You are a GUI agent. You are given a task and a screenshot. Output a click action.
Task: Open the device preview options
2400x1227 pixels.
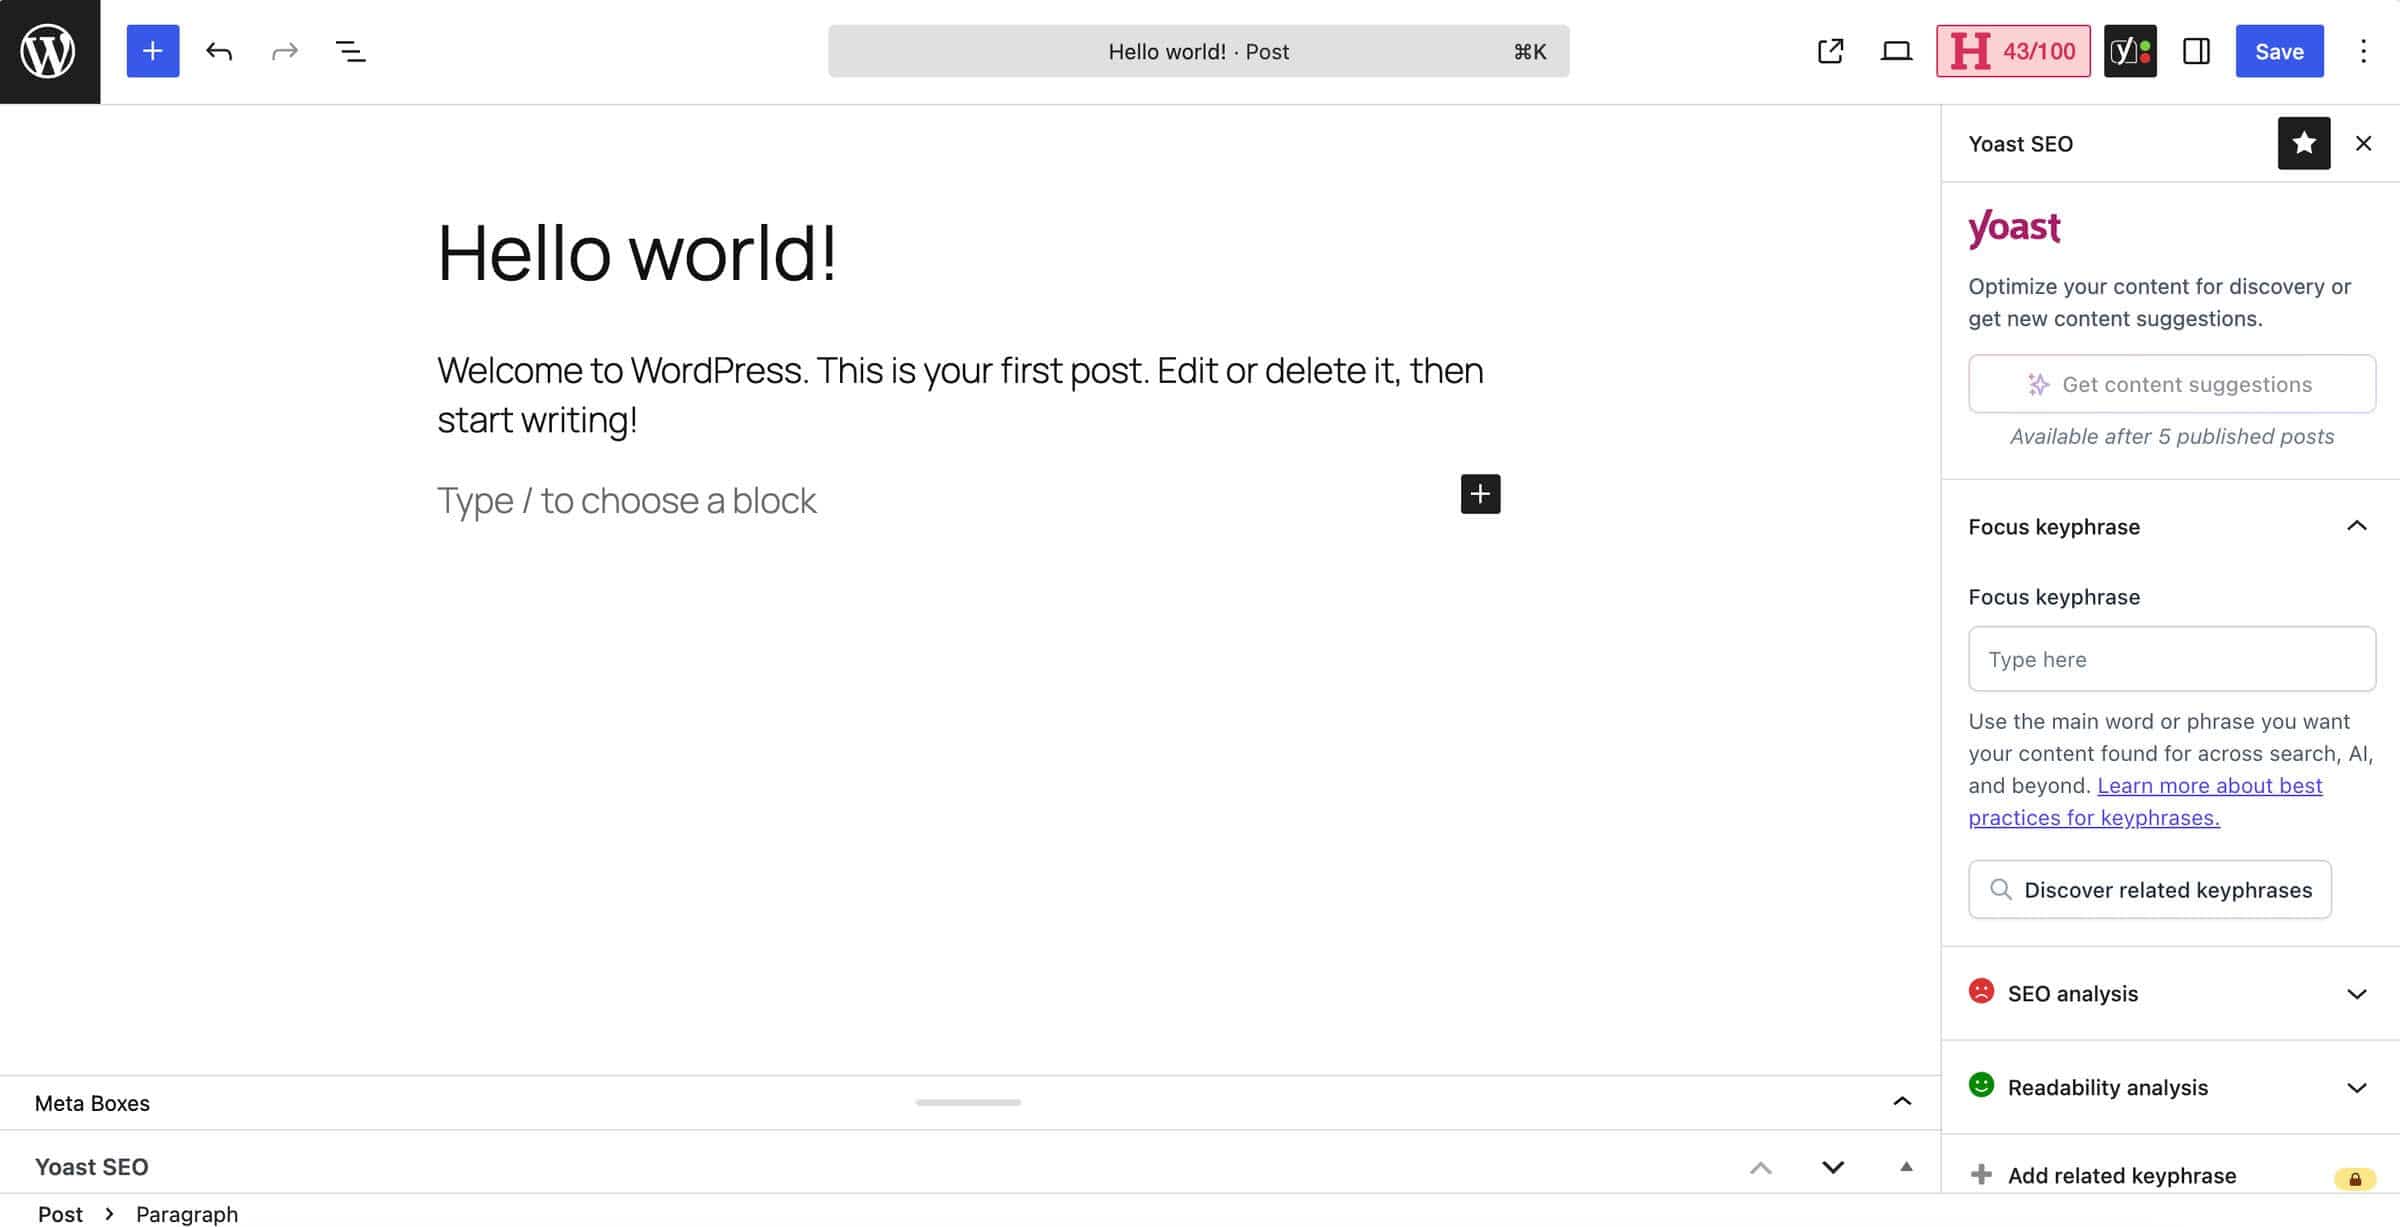[x=1896, y=51]
